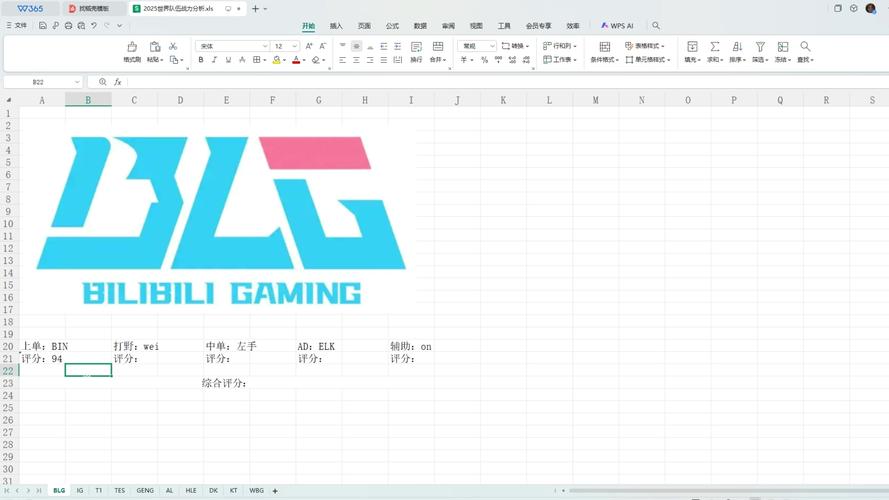889x500 pixels.
Task: Click the WPS AI button
Action: (617, 26)
